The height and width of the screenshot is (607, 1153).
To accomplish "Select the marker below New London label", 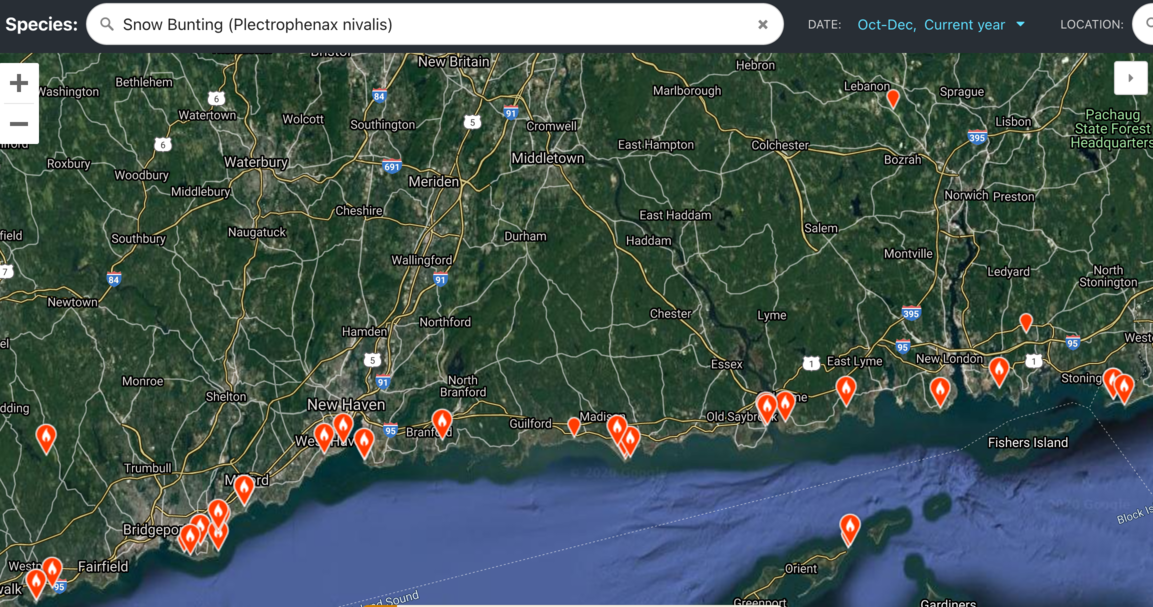I will (939, 390).
